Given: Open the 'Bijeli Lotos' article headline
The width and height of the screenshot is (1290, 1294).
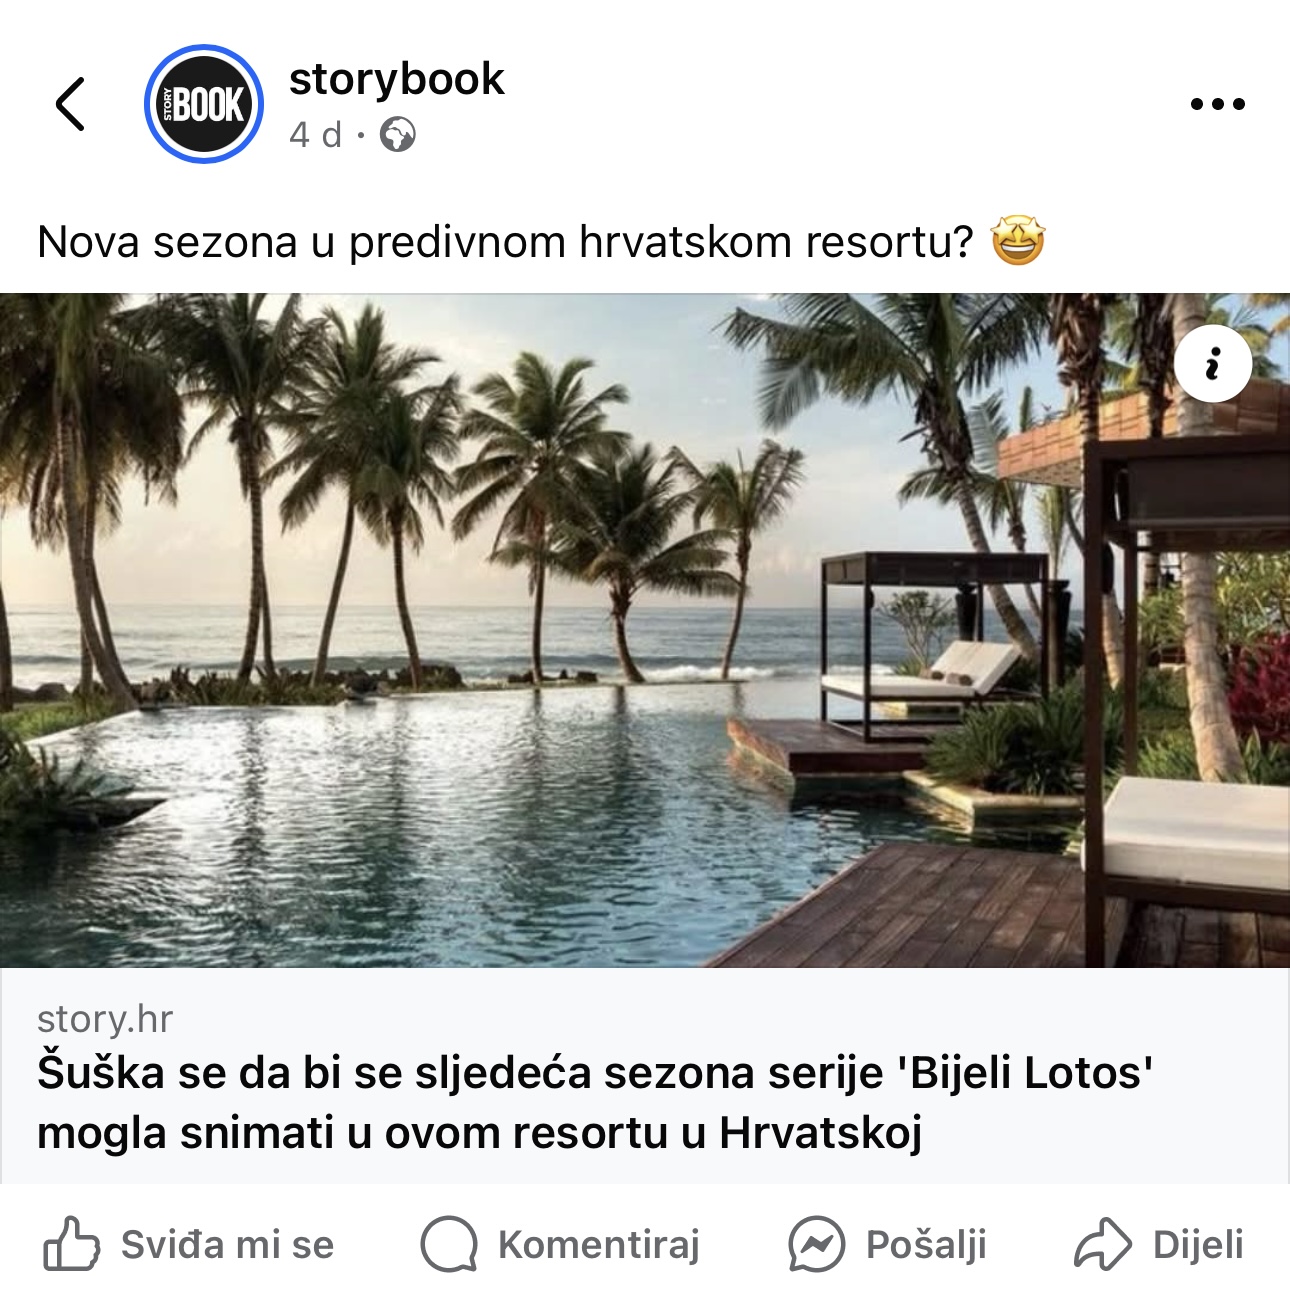Looking at the screenshot, I should [x=596, y=1103].
